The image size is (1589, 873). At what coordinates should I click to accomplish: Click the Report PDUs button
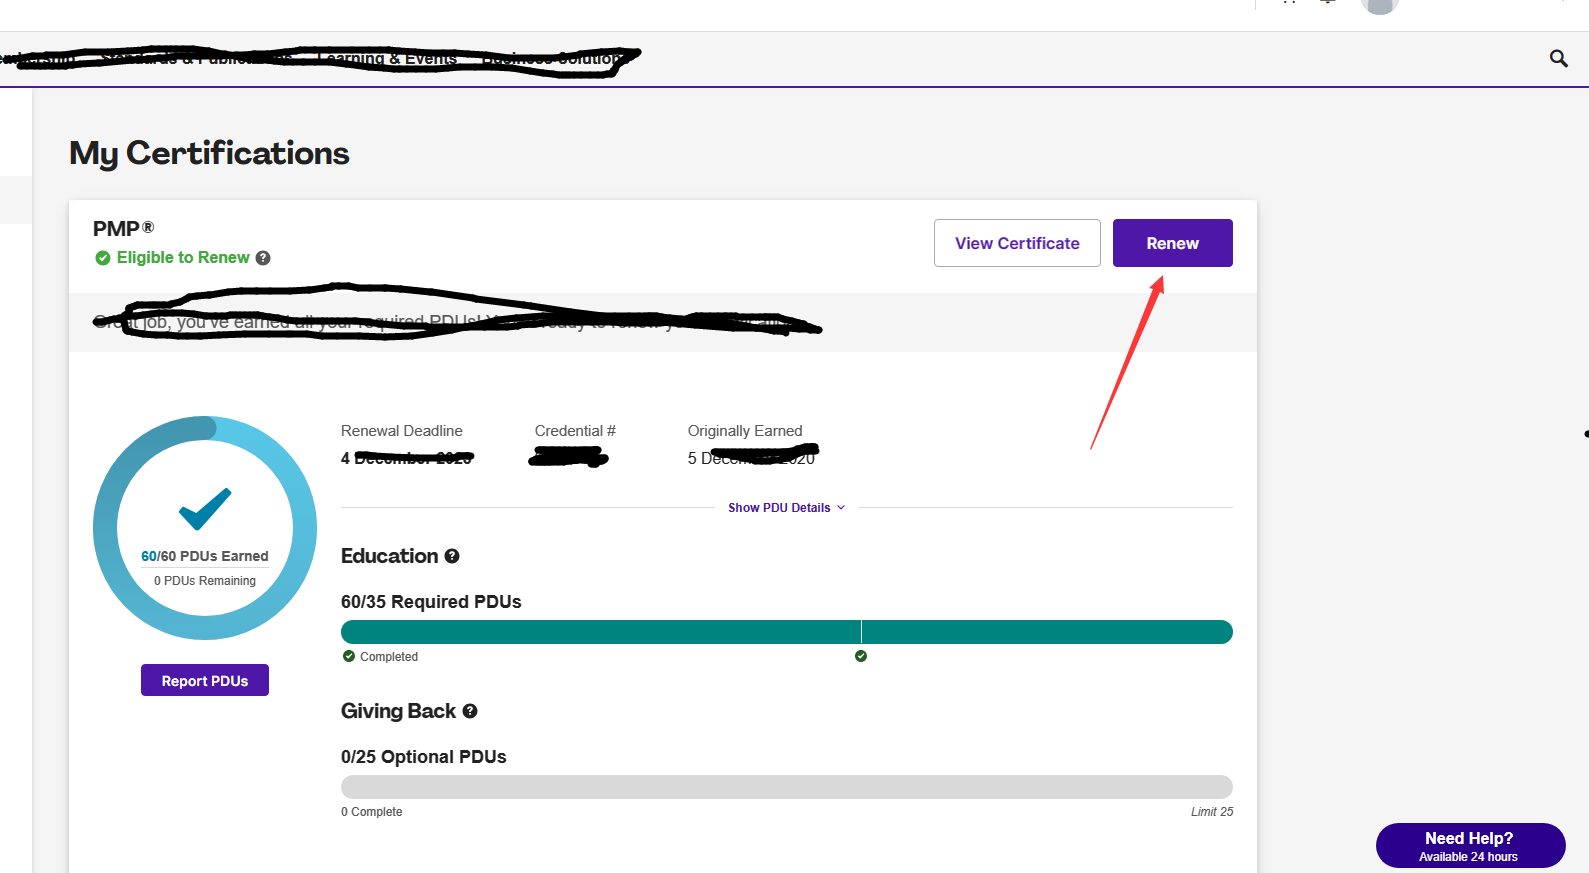pyautogui.click(x=205, y=680)
